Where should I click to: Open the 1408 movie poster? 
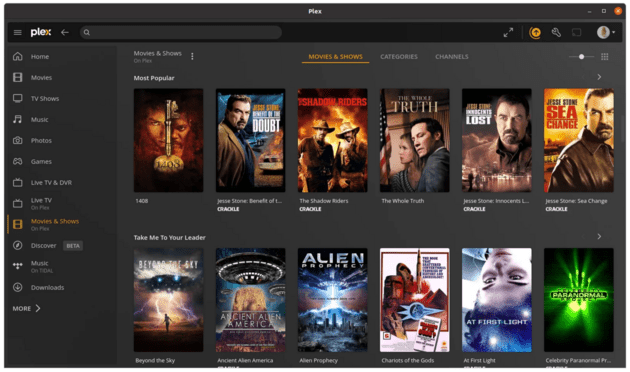pos(168,140)
